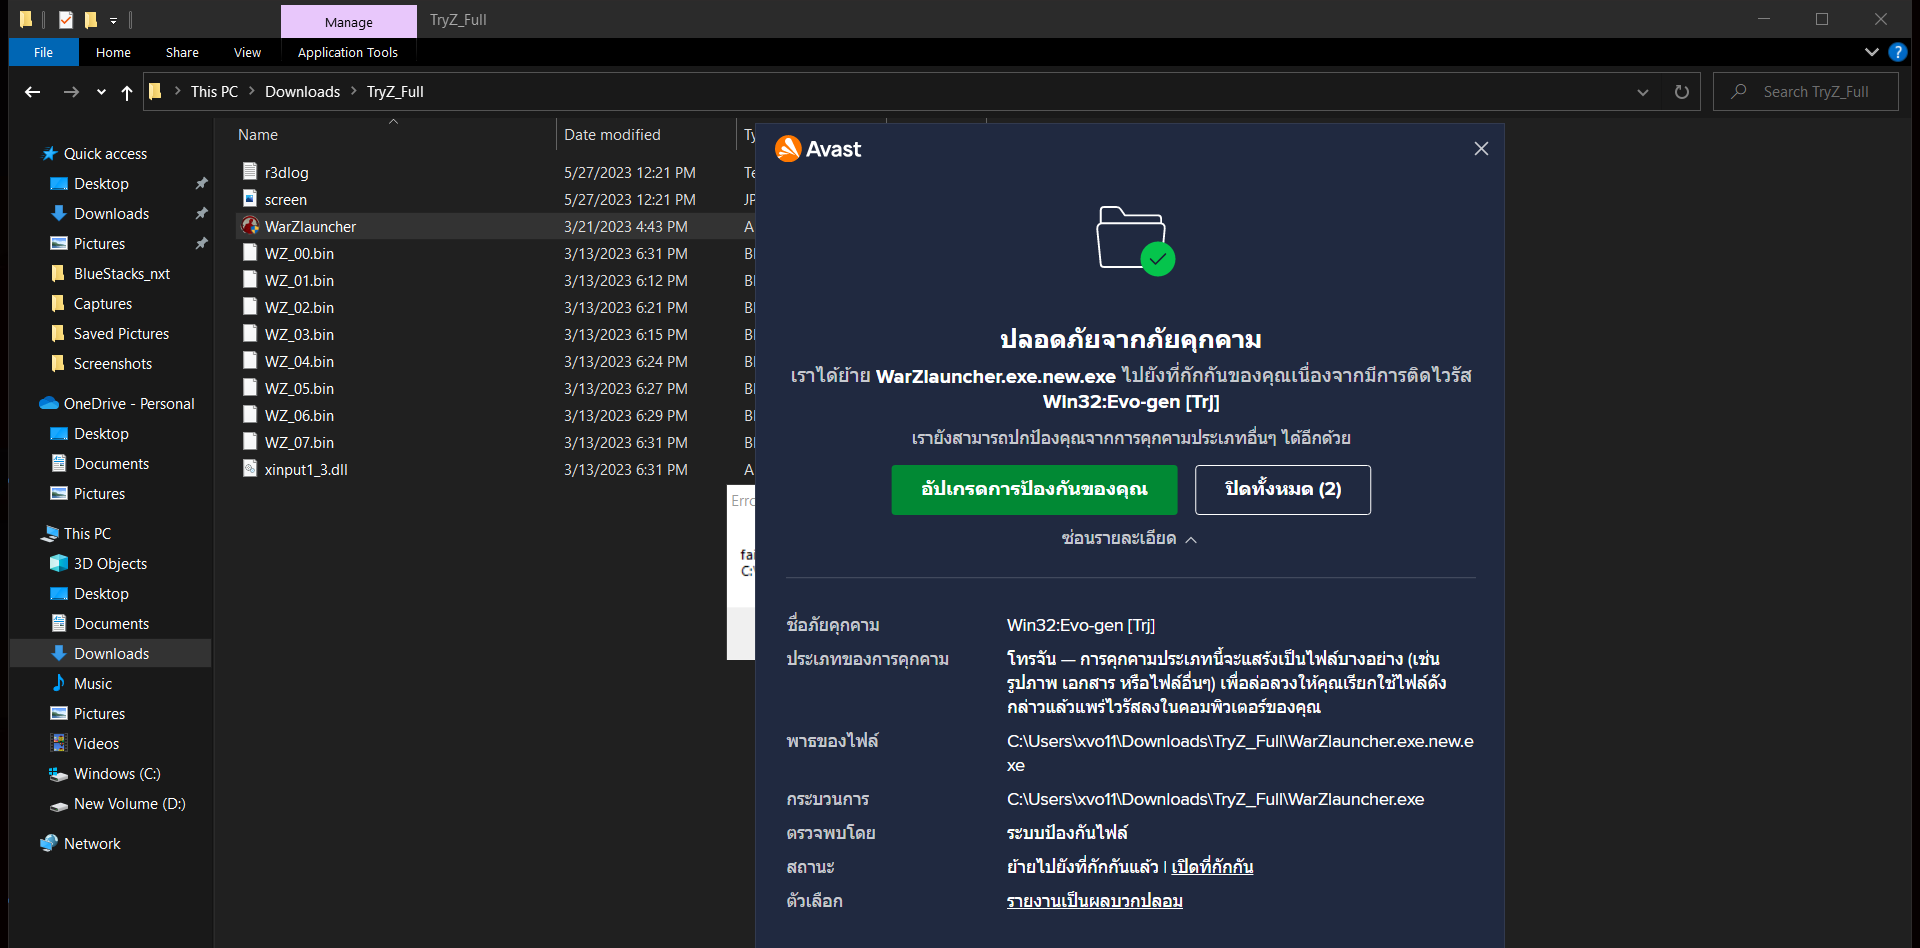
Task: Click the green Avast upgrade protection button
Action: 1034,490
